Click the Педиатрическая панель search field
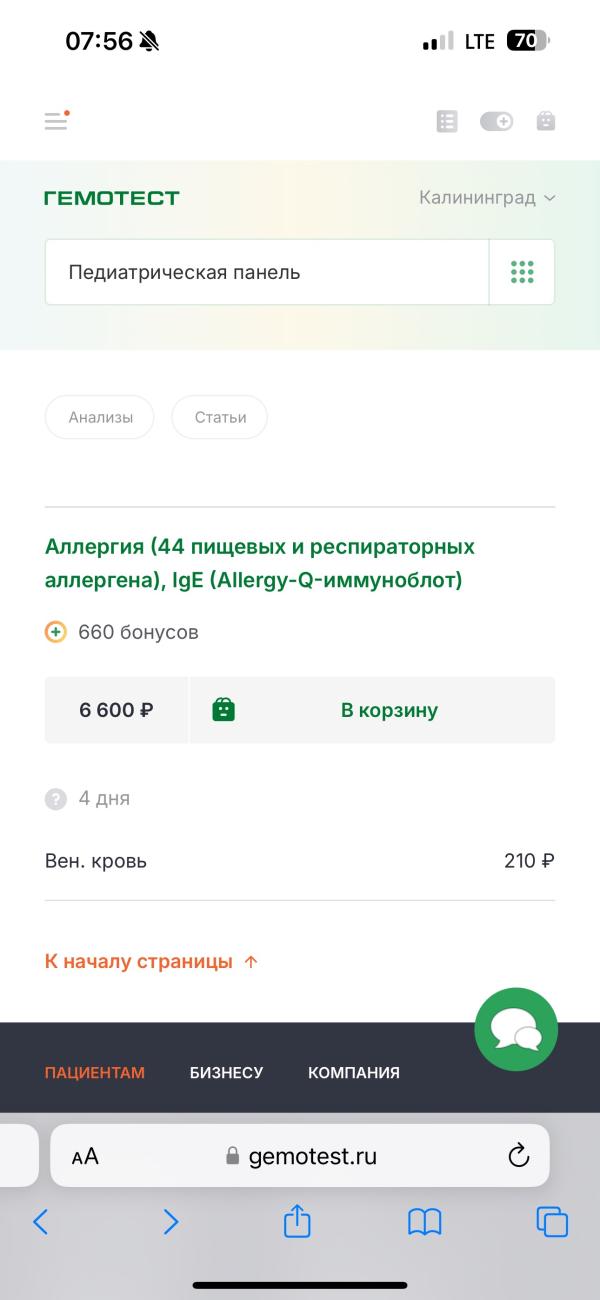This screenshot has width=600, height=1300. 266,272
